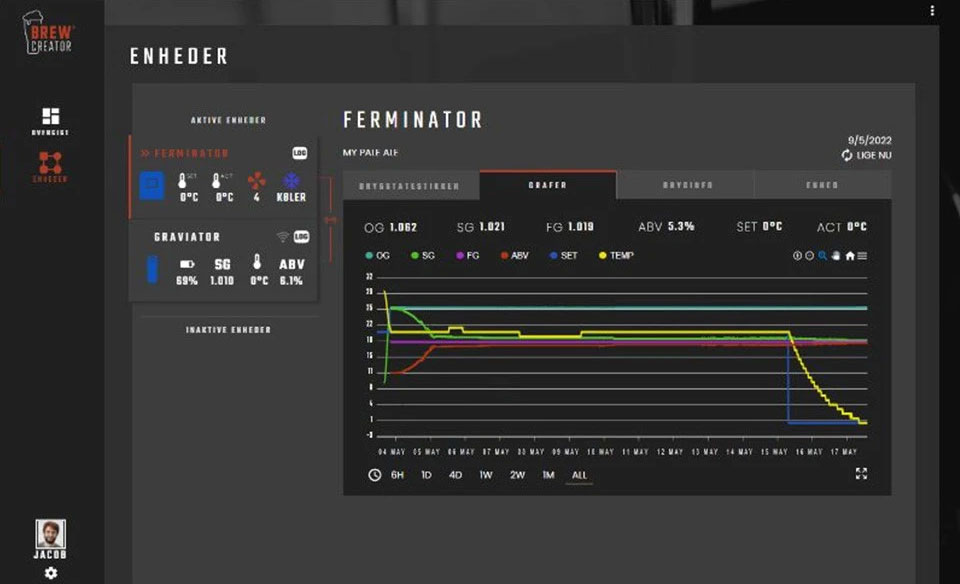Select the chart zoom magnifier tool
This screenshot has height=584, width=960.
click(x=823, y=256)
